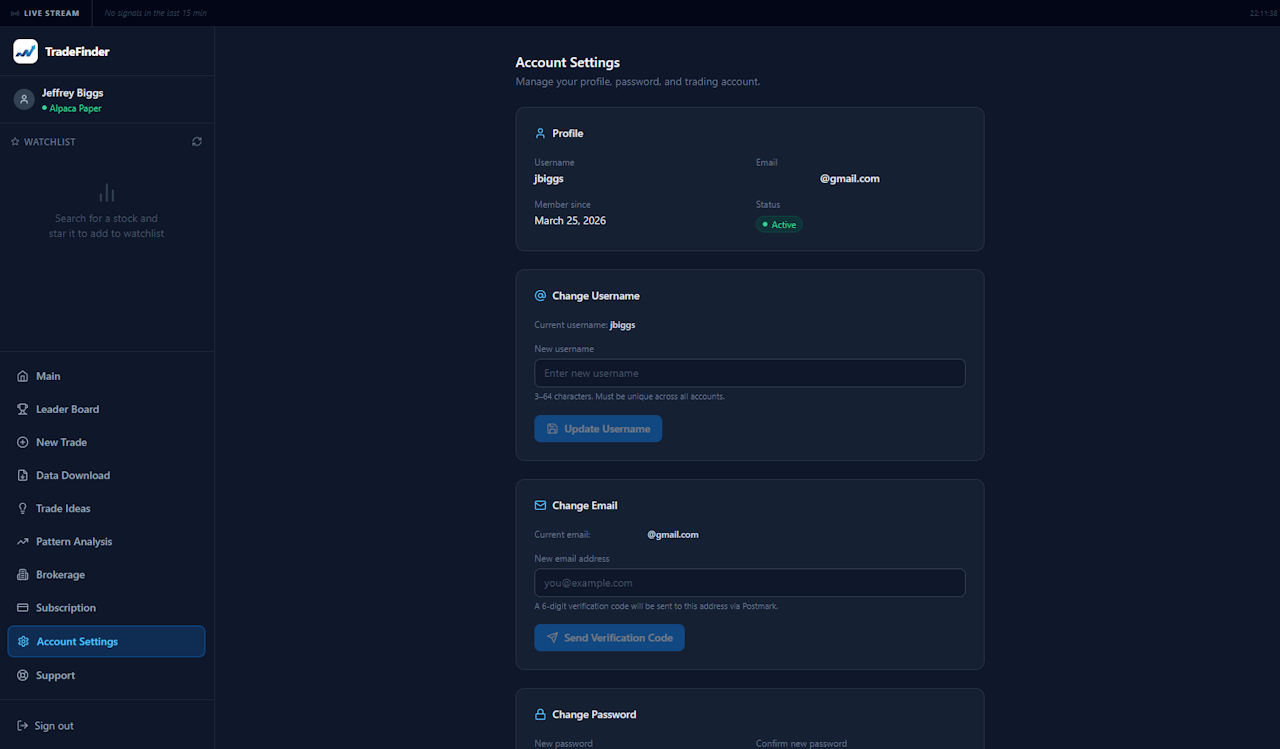Click the 'Manage your profile, password' subtitle

[638, 82]
